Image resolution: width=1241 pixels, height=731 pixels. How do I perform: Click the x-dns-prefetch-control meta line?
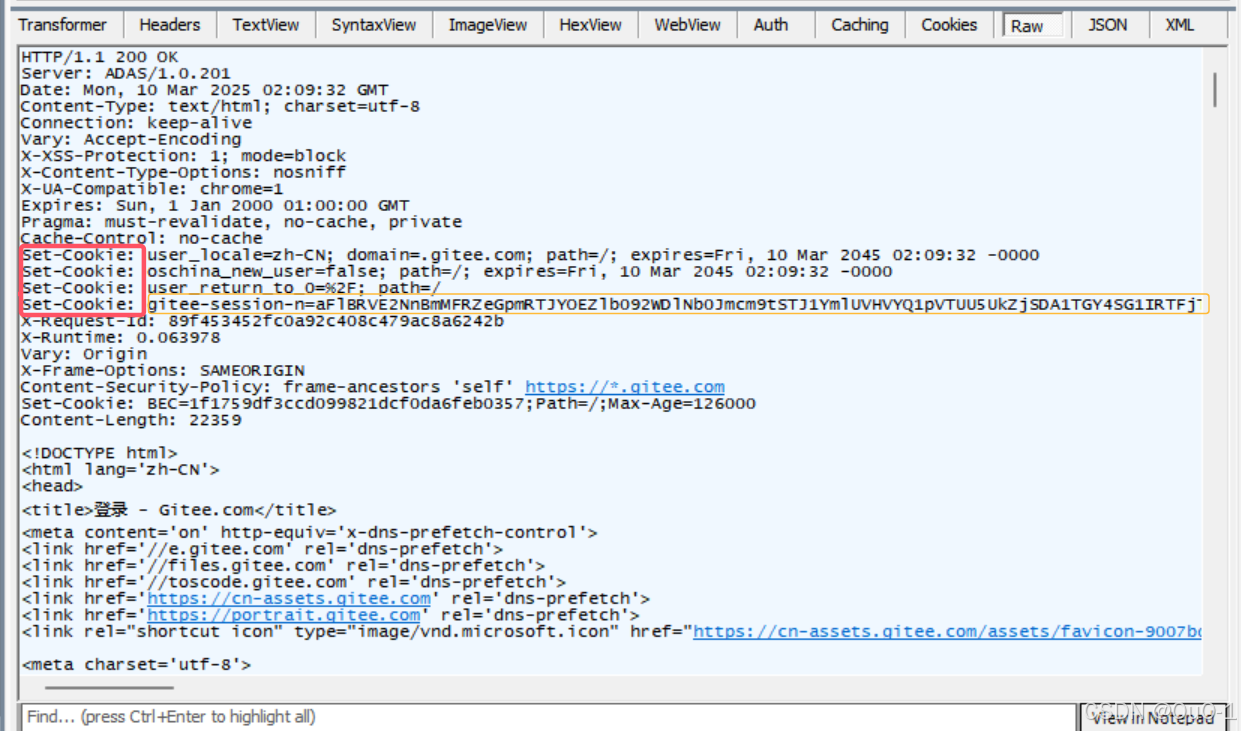tap(309, 533)
